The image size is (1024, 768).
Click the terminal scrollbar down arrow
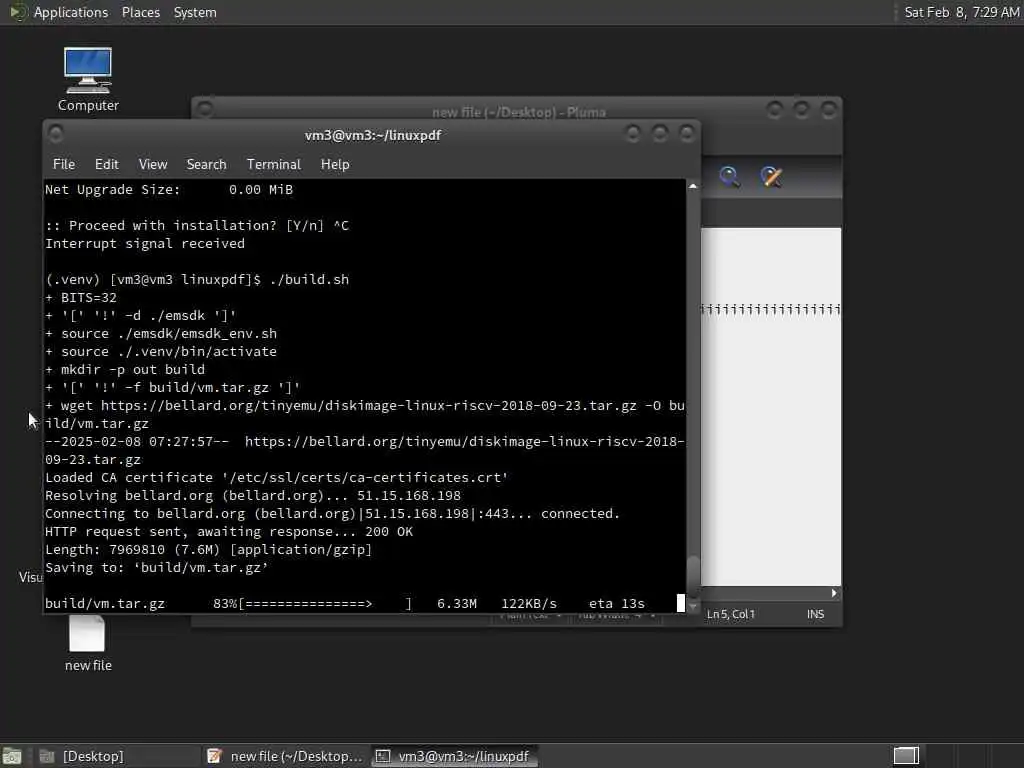(693, 607)
